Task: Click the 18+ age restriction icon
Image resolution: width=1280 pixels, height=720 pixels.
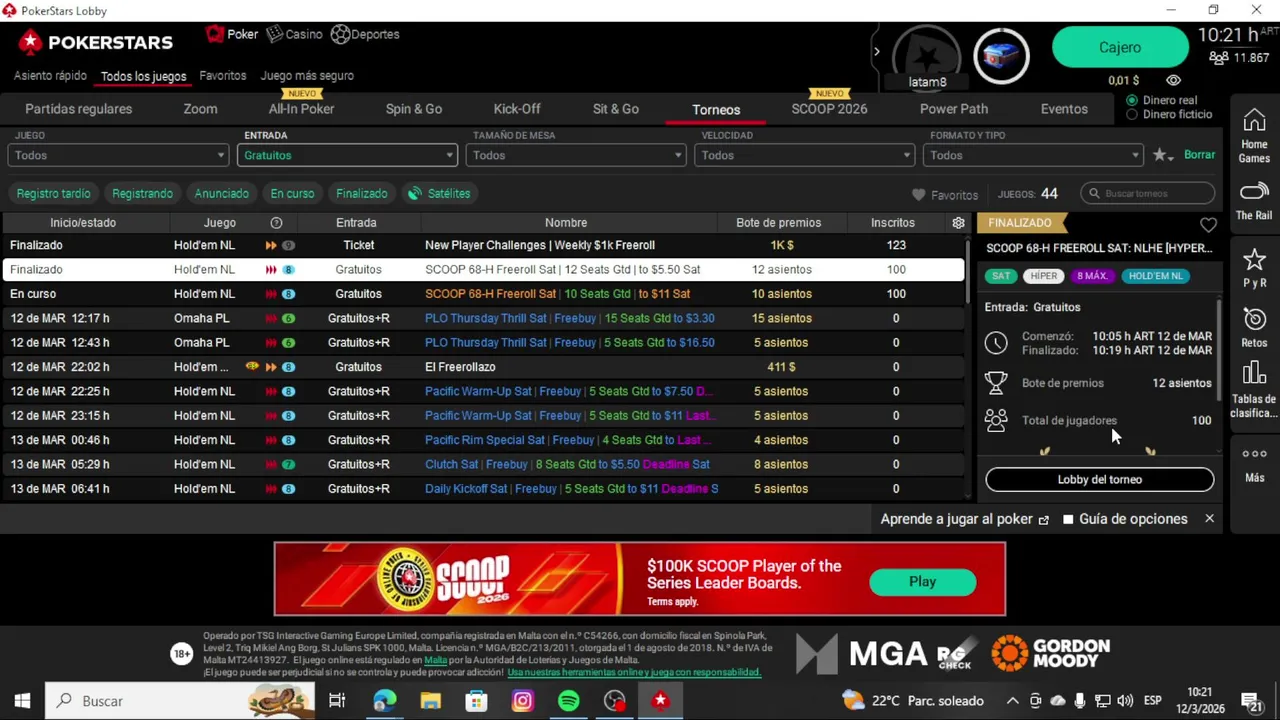Action: coord(181,654)
